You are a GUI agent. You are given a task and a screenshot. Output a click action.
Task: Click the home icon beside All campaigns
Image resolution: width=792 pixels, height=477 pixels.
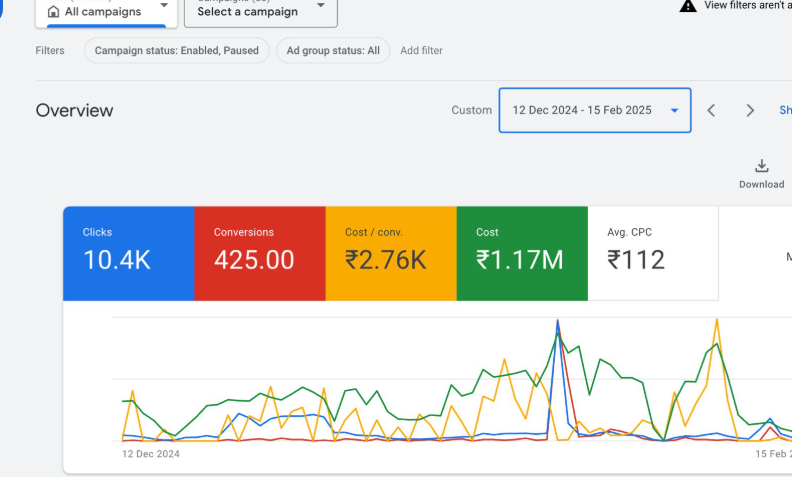[x=53, y=12]
